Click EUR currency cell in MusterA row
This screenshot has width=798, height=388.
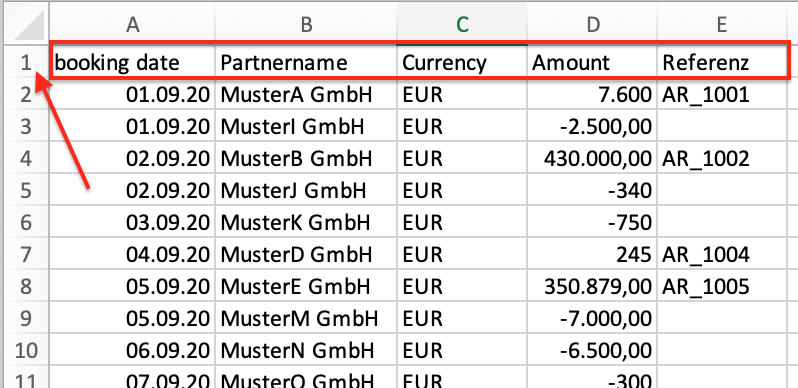click(x=462, y=95)
